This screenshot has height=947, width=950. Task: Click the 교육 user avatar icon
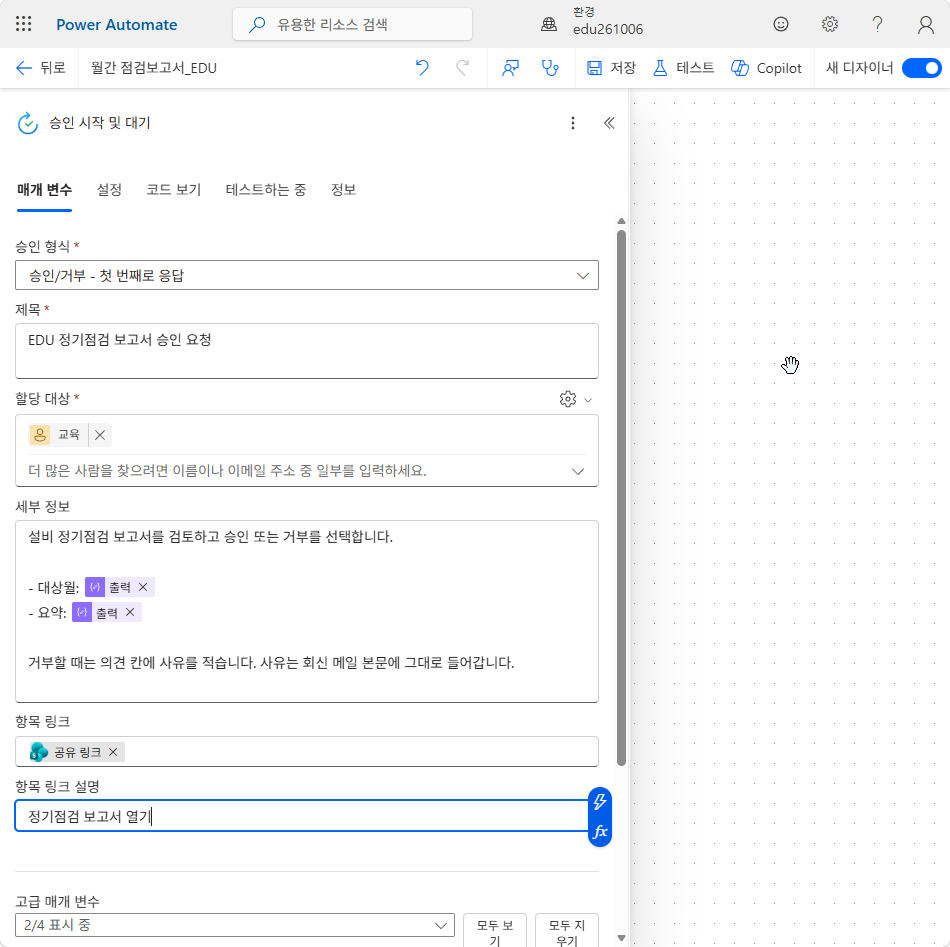[x=40, y=435]
